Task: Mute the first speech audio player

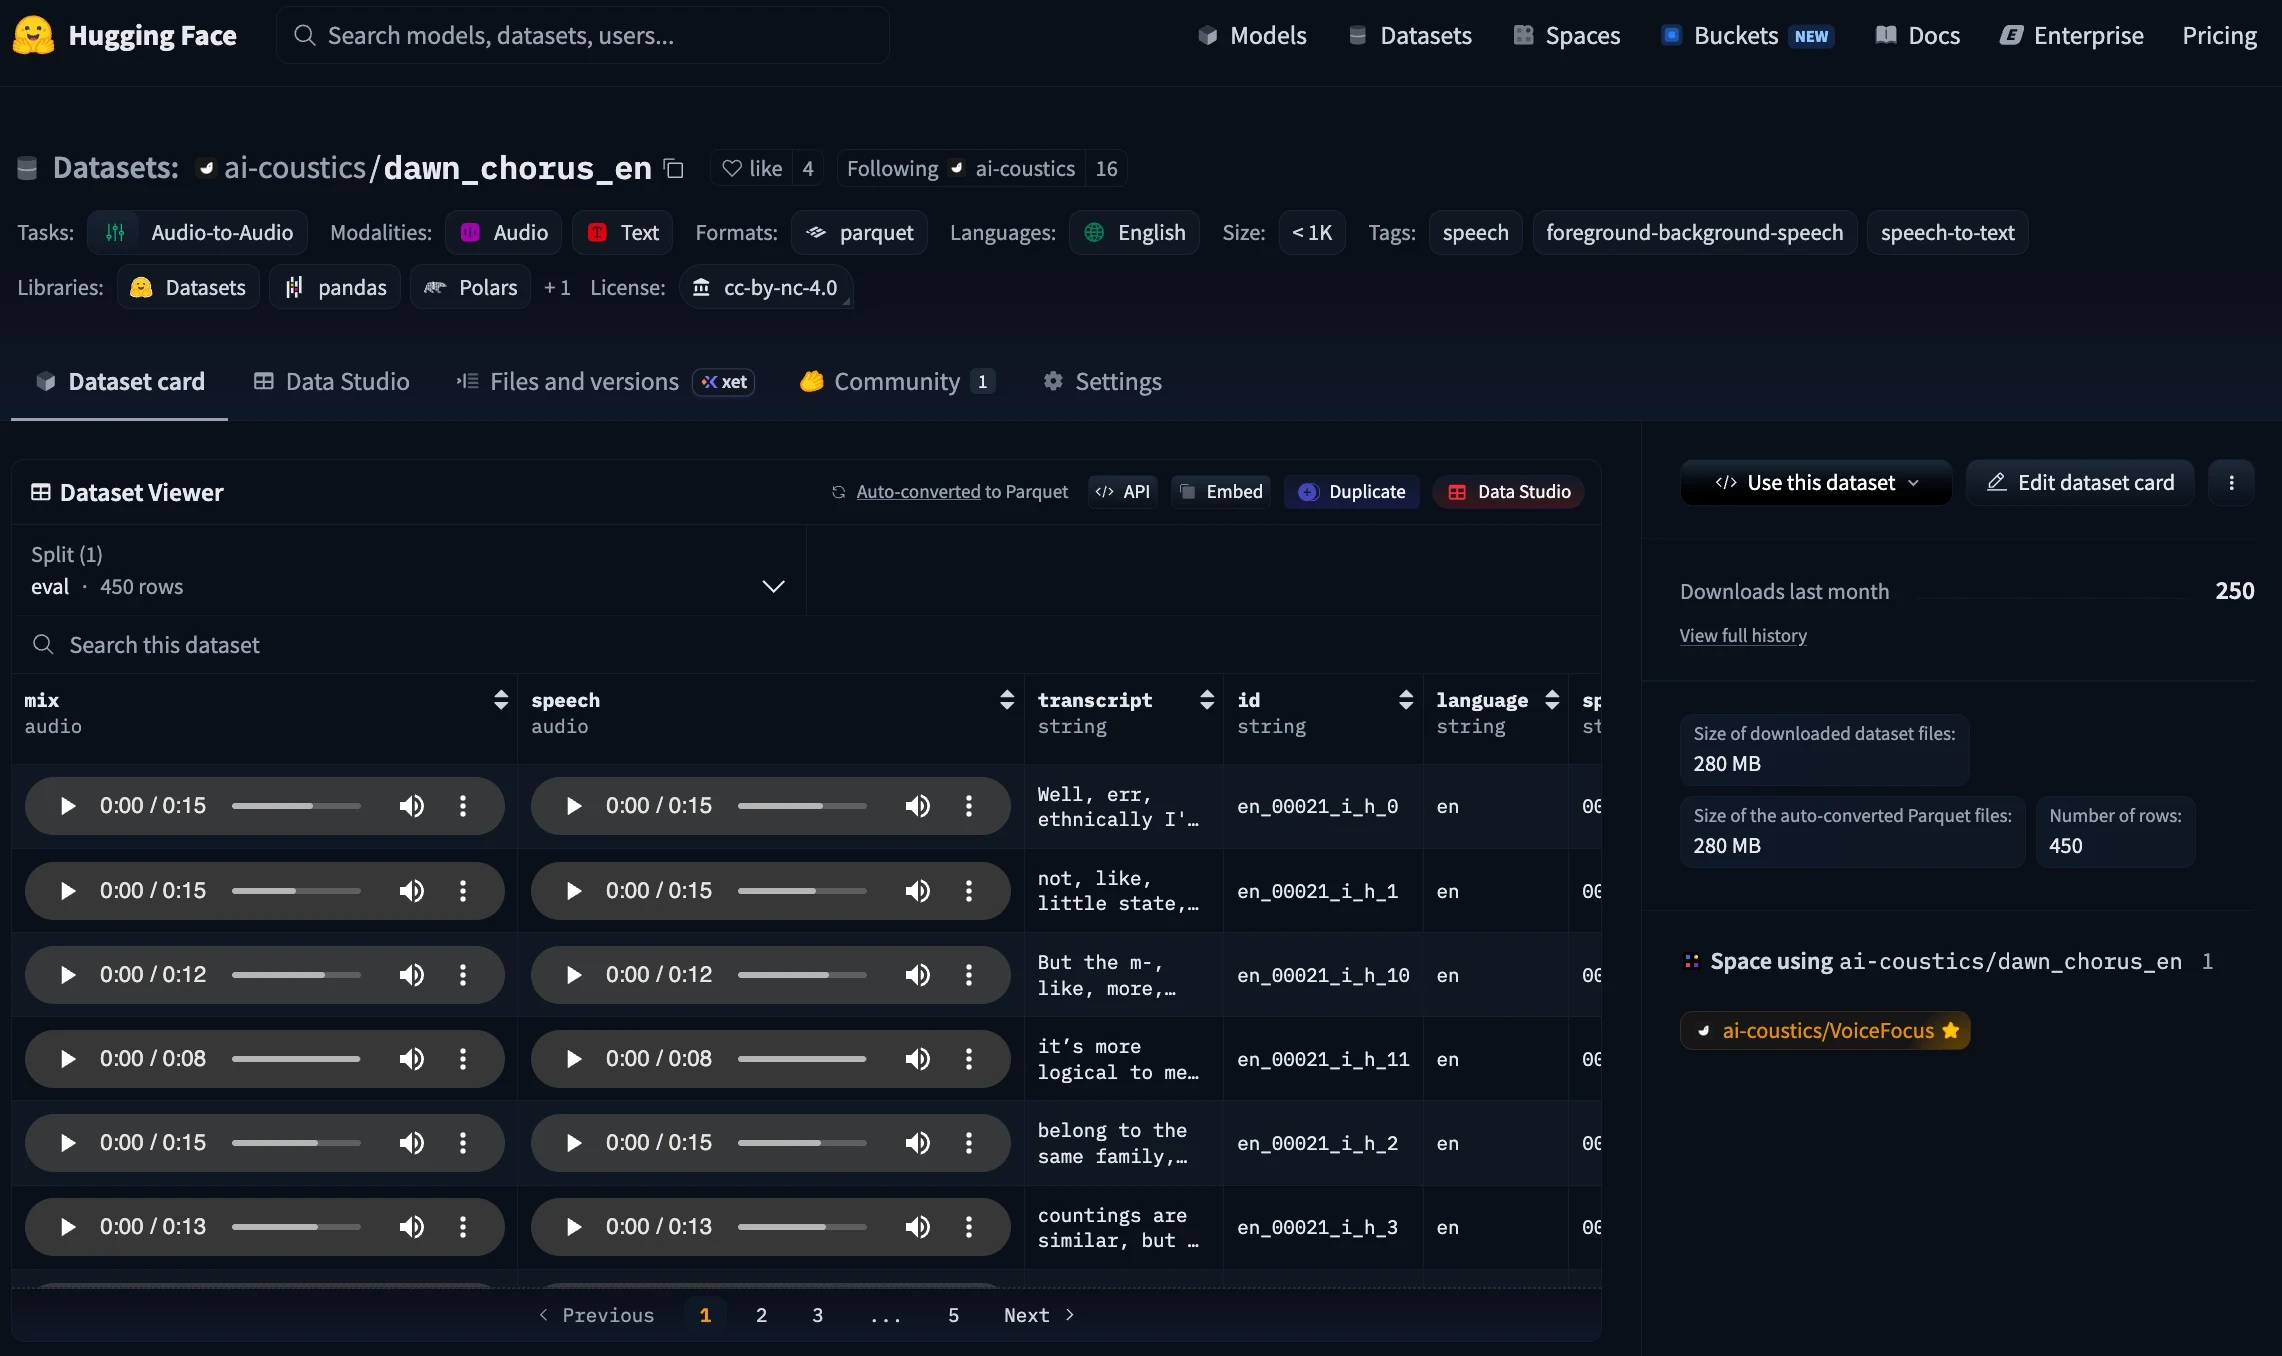Action: click(x=917, y=806)
